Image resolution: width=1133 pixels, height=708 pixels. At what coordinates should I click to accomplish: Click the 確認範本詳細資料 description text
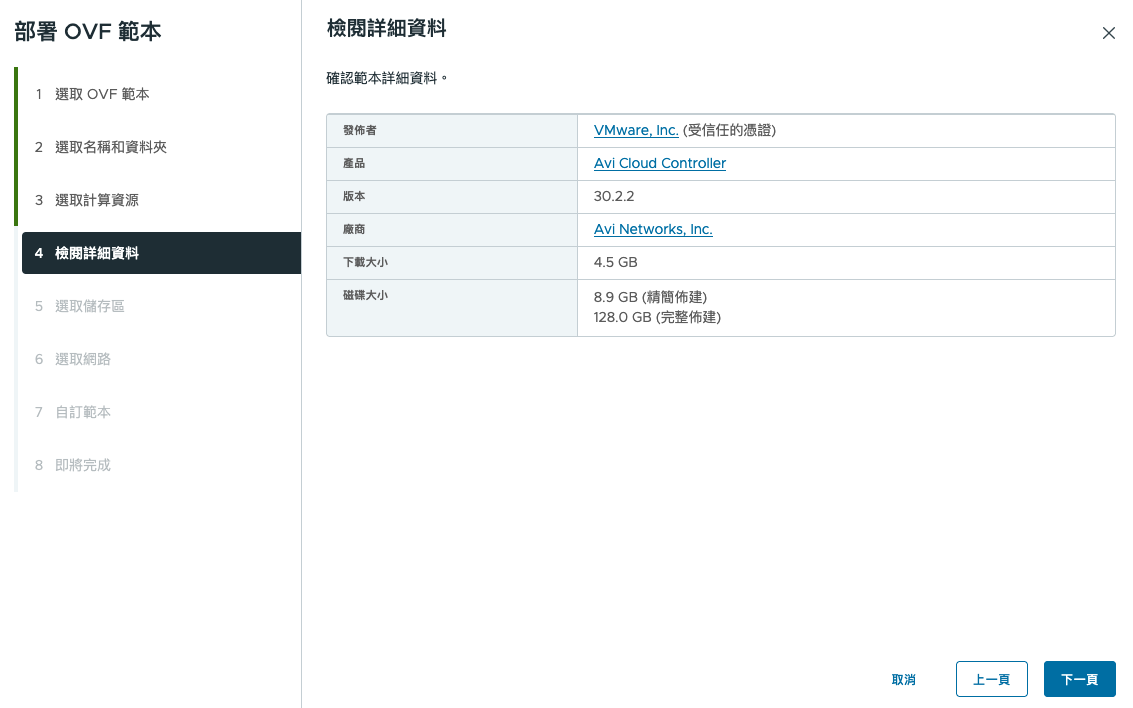pyautogui.click(x=387, y=78)
